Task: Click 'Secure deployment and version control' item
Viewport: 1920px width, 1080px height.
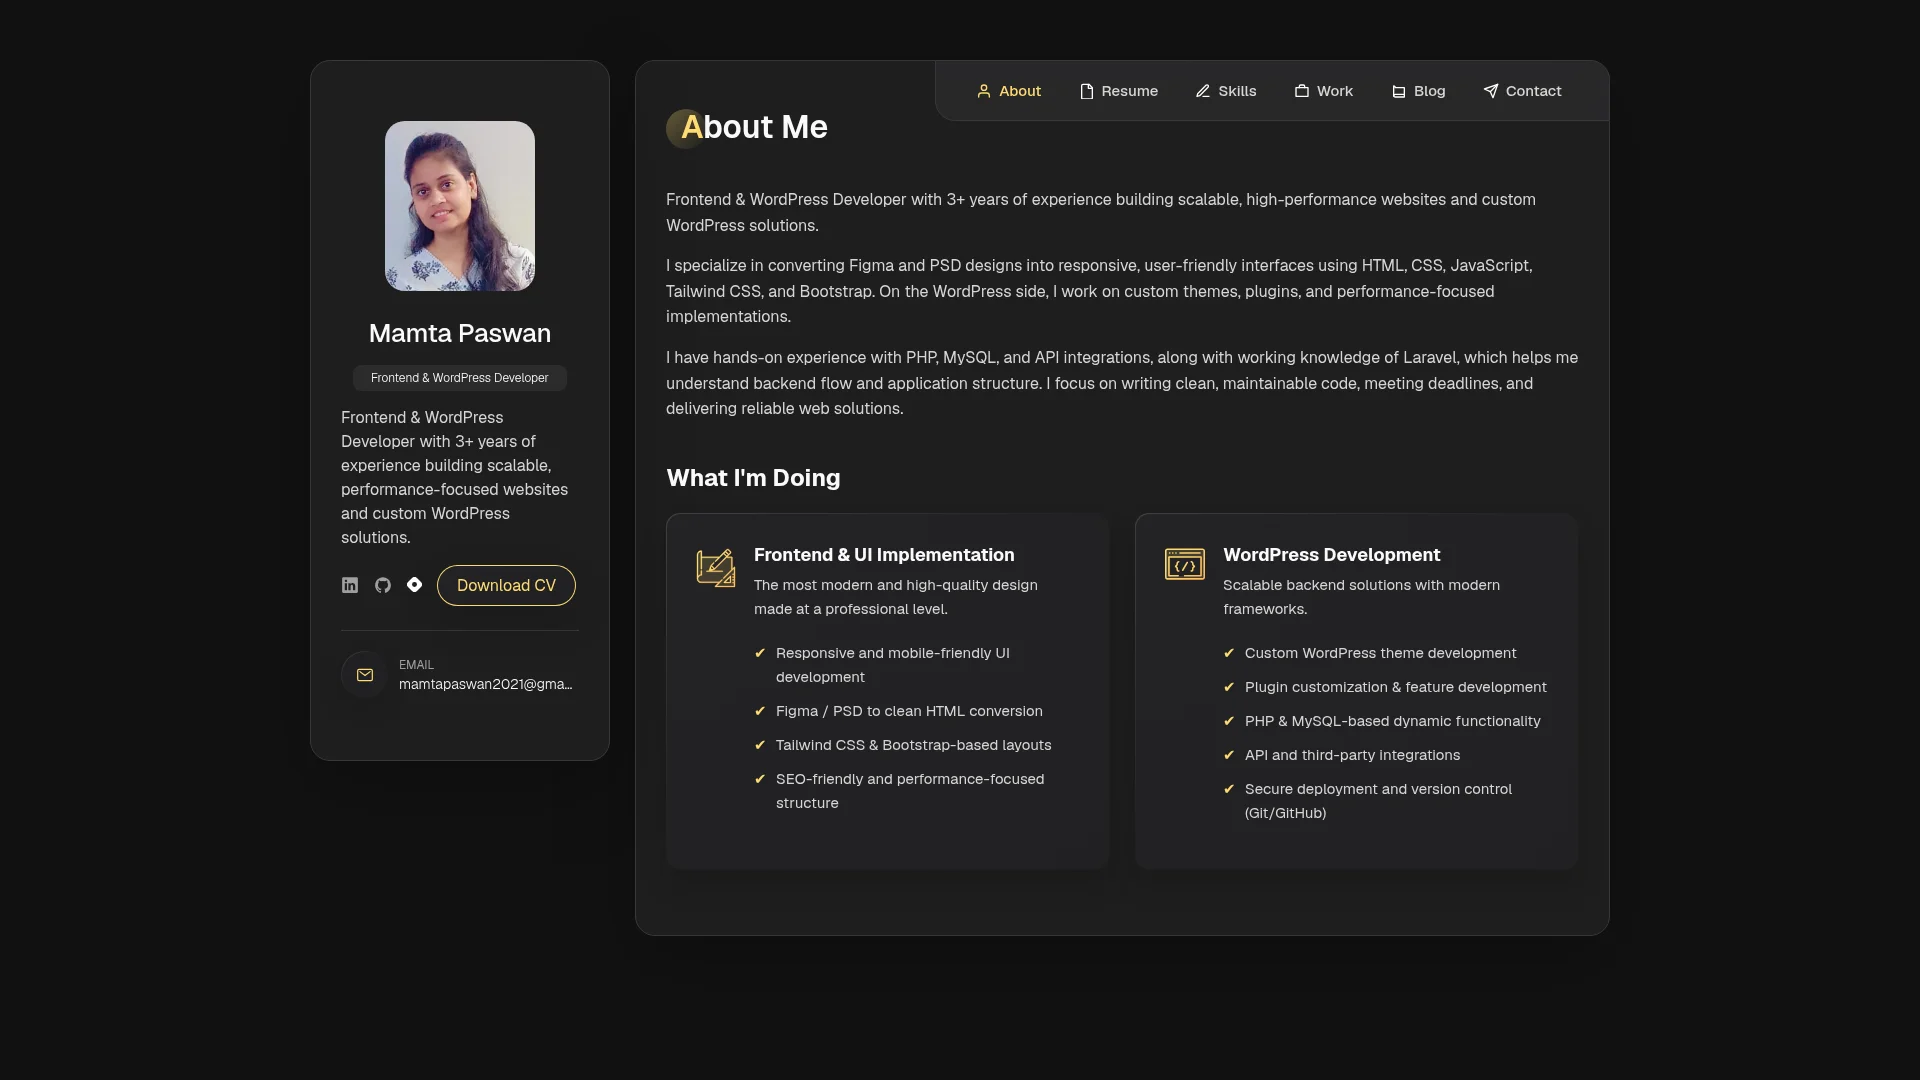Action: (x=1378, y=801)
